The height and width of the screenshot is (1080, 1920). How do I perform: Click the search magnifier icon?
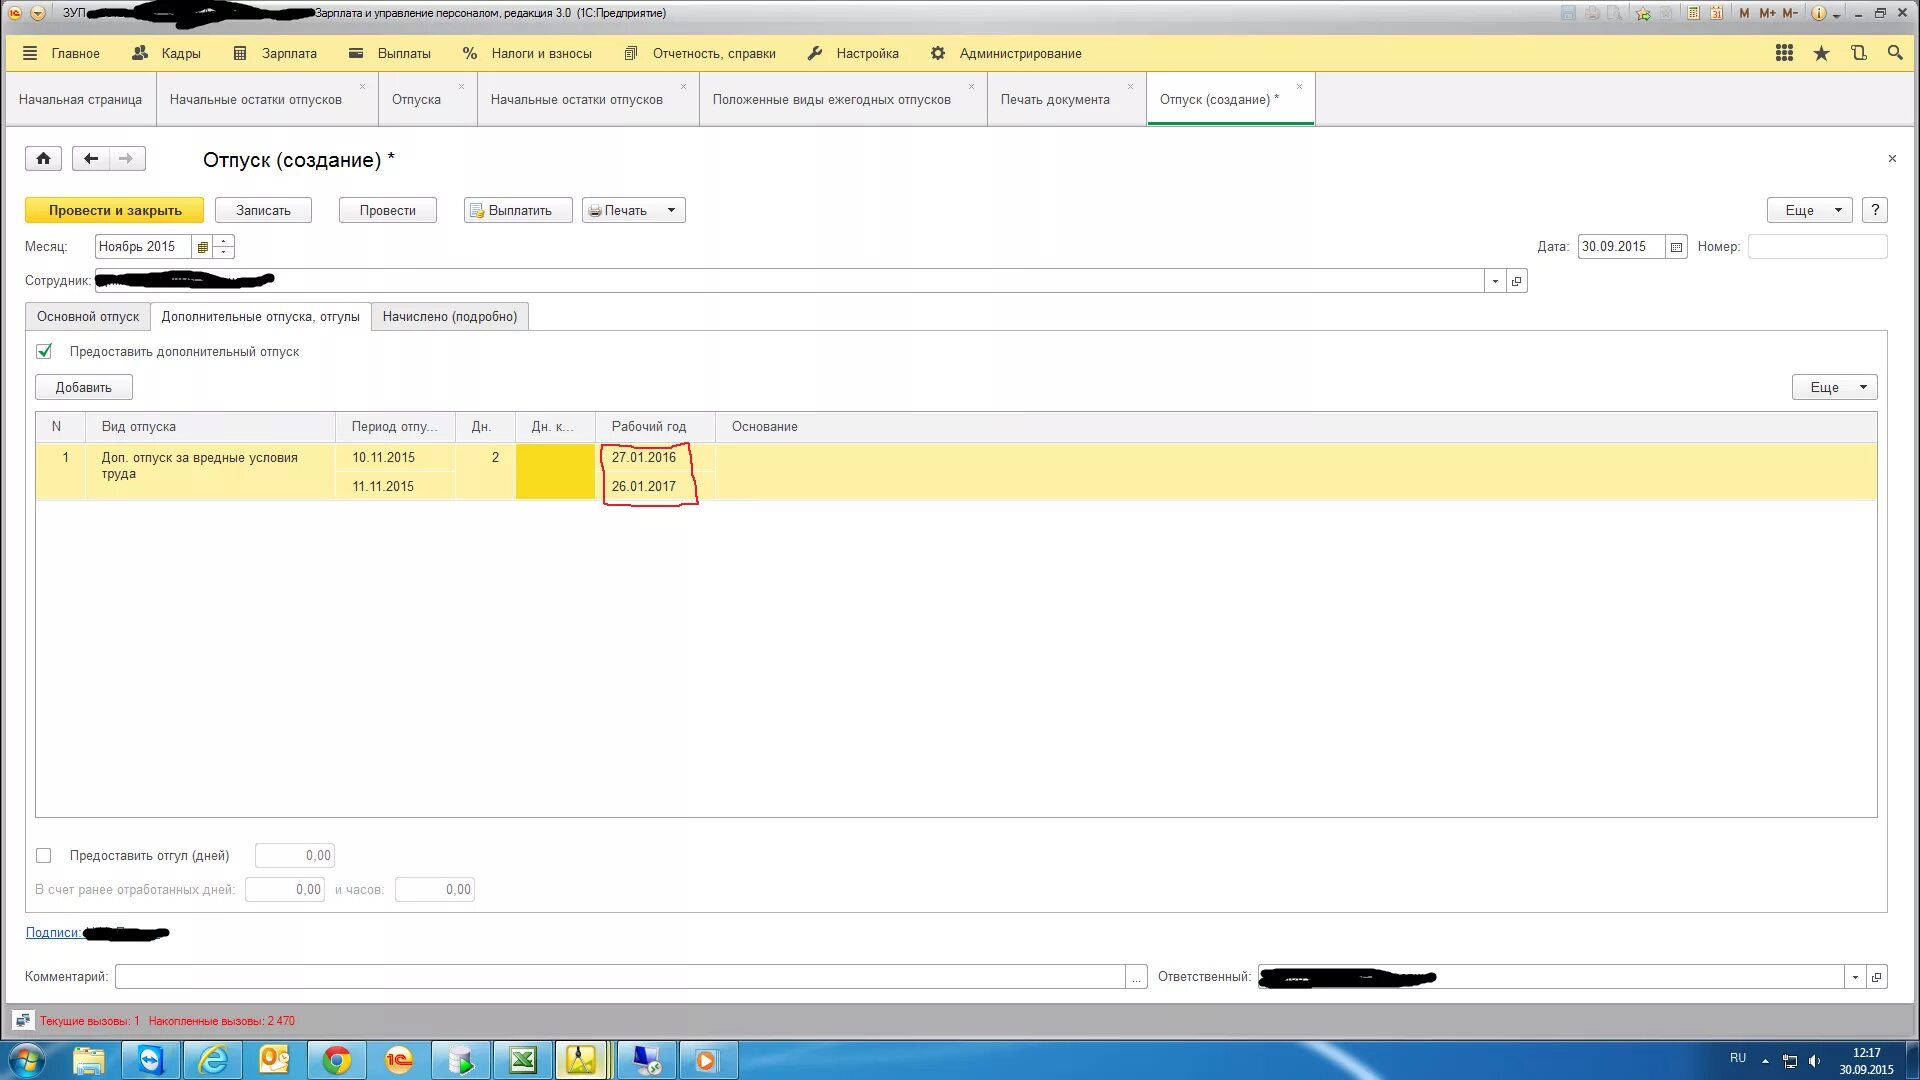(1895, 53)
